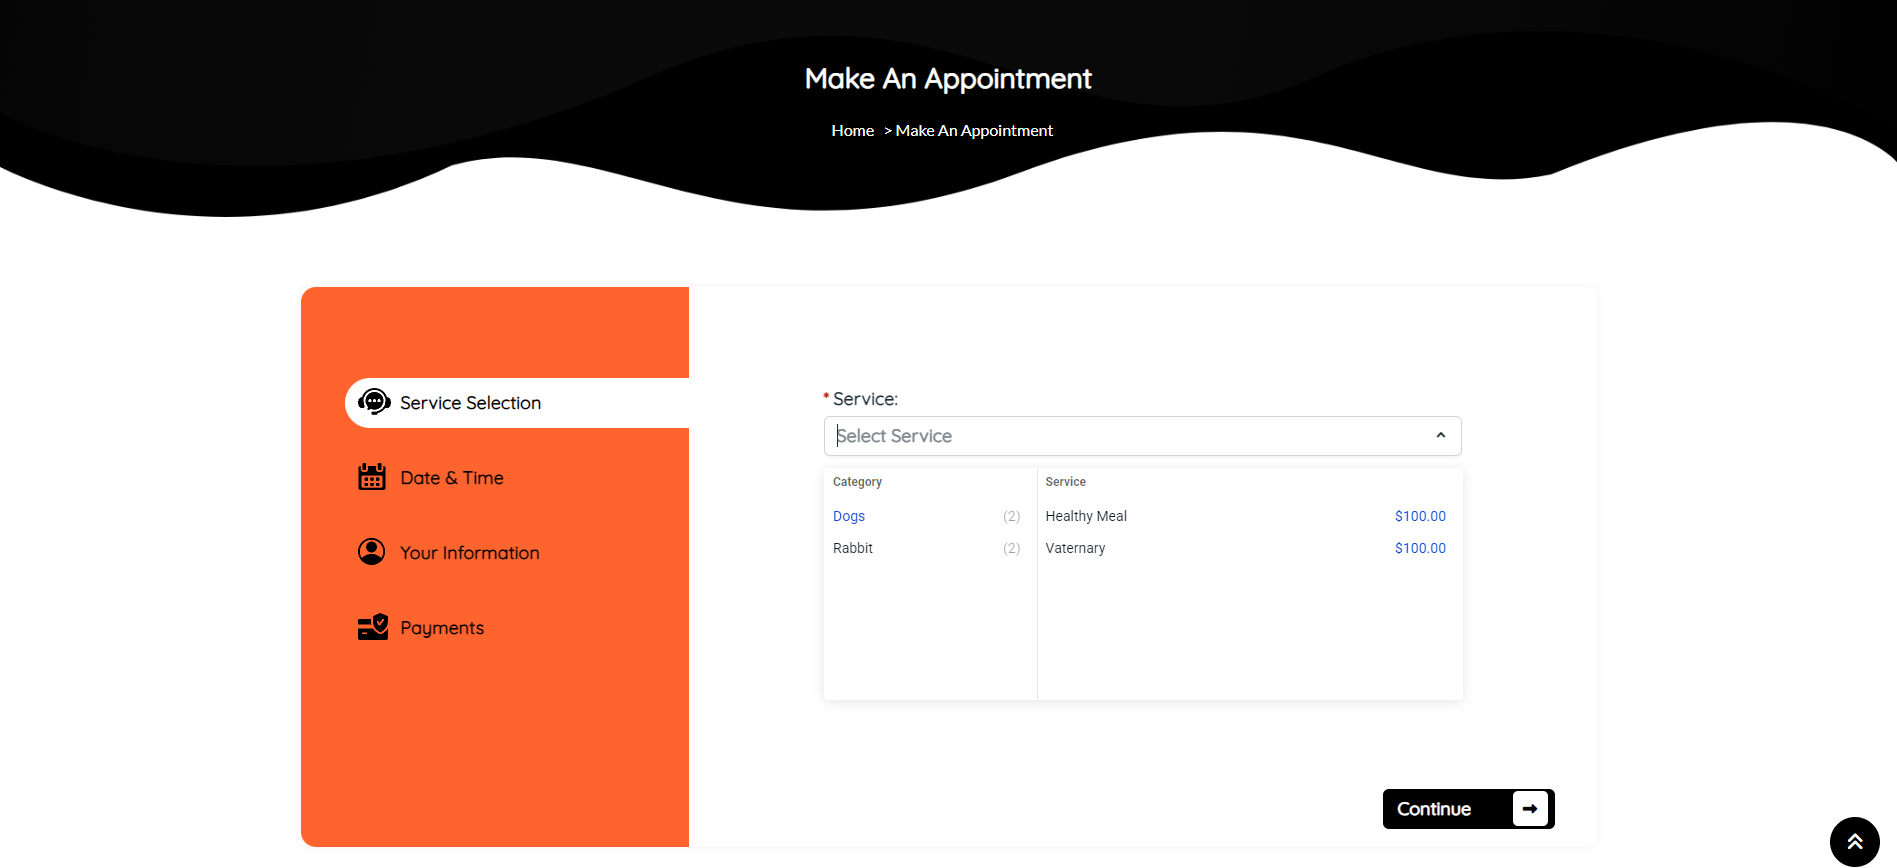Click the Date & Time calendar icon

(x=372, y=477)
